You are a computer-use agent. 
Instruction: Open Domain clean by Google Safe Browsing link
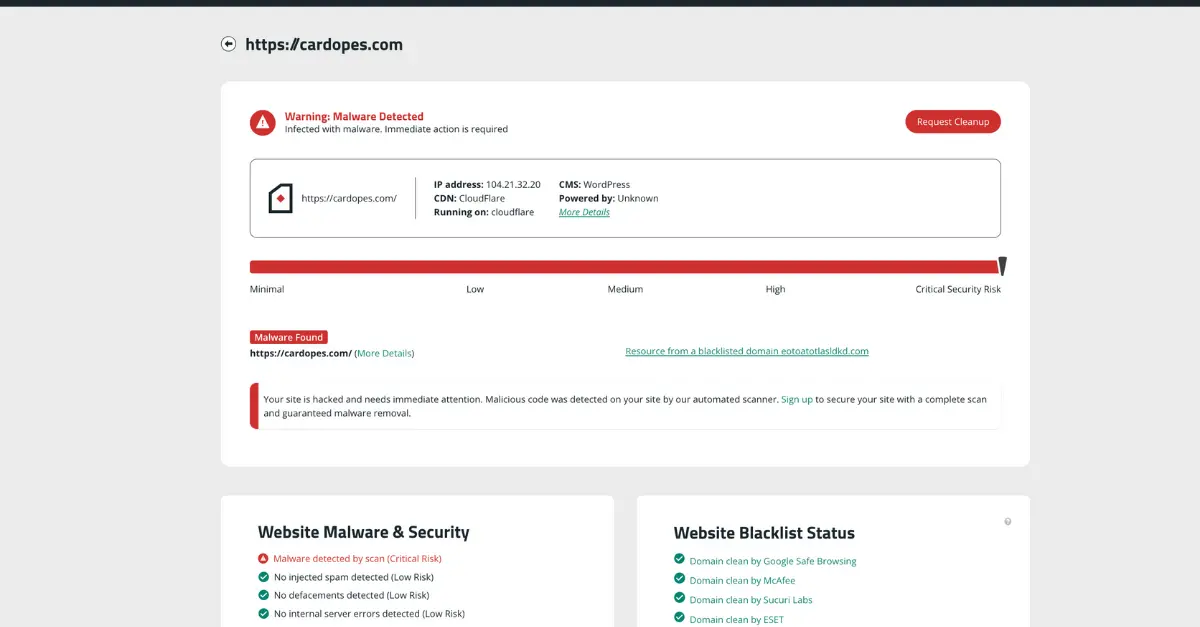coord(773,561)
